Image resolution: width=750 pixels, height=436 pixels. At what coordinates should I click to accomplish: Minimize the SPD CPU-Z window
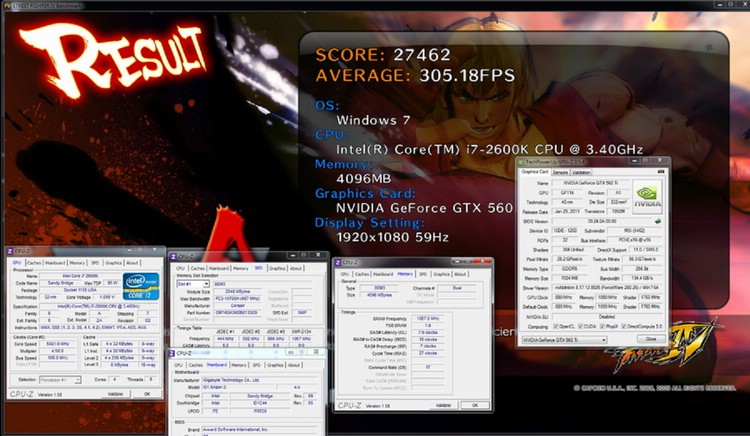coord(293,255)
